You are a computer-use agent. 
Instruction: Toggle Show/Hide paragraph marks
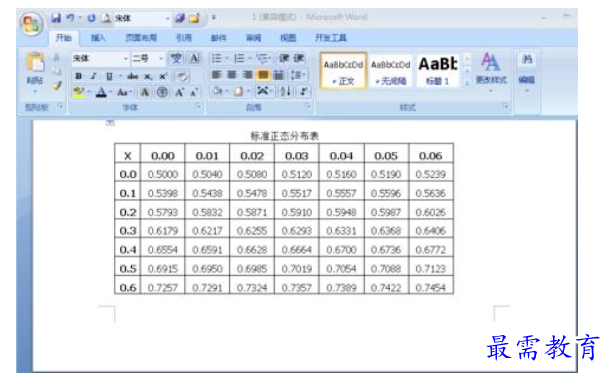coord(304,92)
